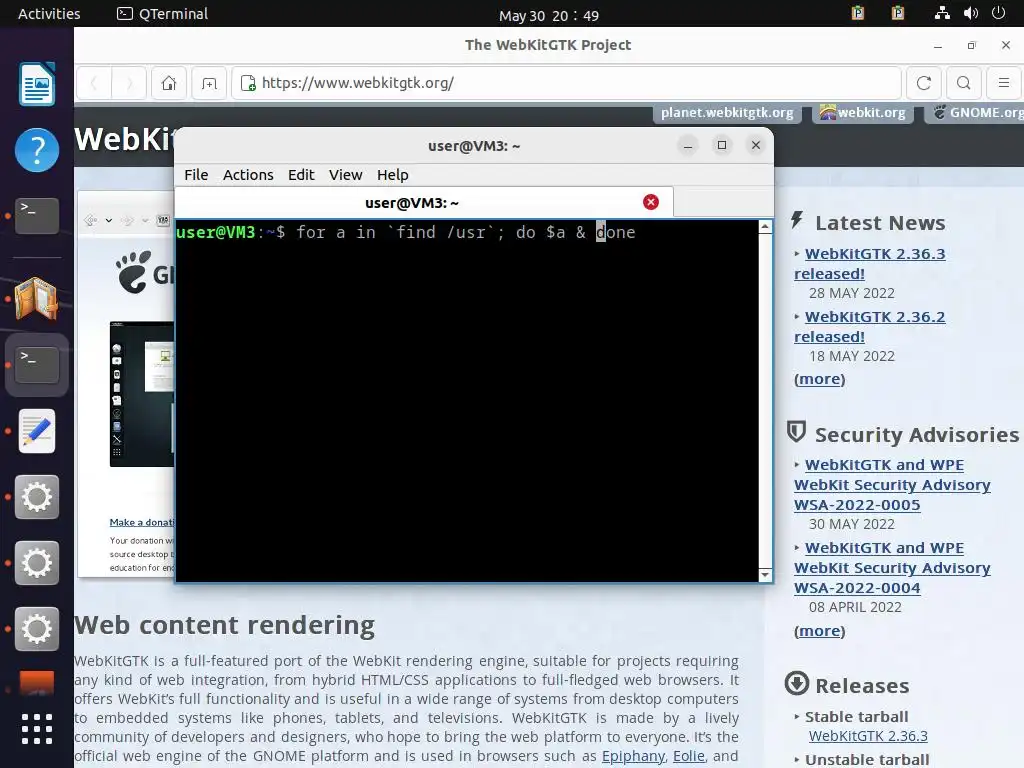
Task: Open the Epiphany browser link
Action: coord(633,756)
